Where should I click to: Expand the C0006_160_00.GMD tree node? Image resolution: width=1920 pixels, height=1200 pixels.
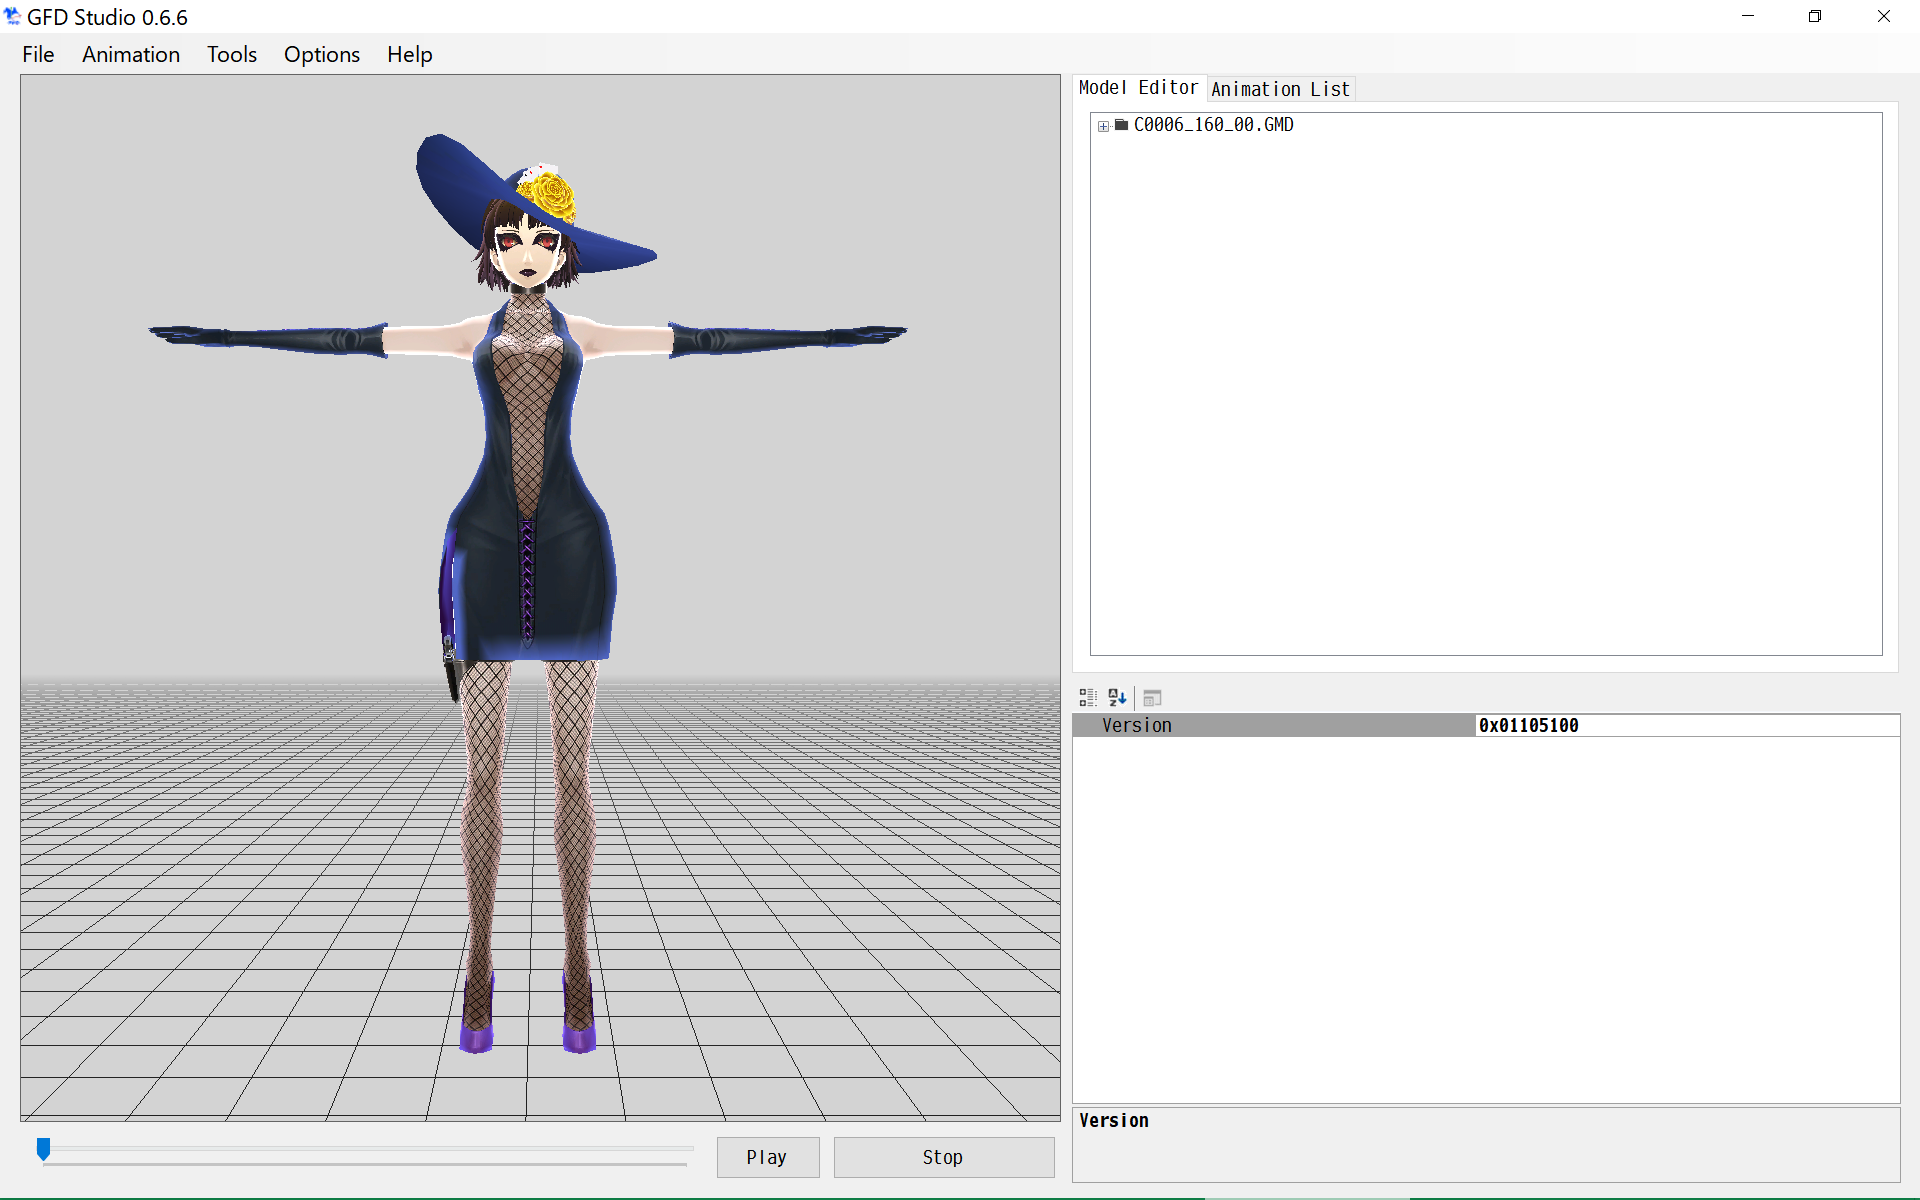pyautogui.click(x=1102, y=126)
